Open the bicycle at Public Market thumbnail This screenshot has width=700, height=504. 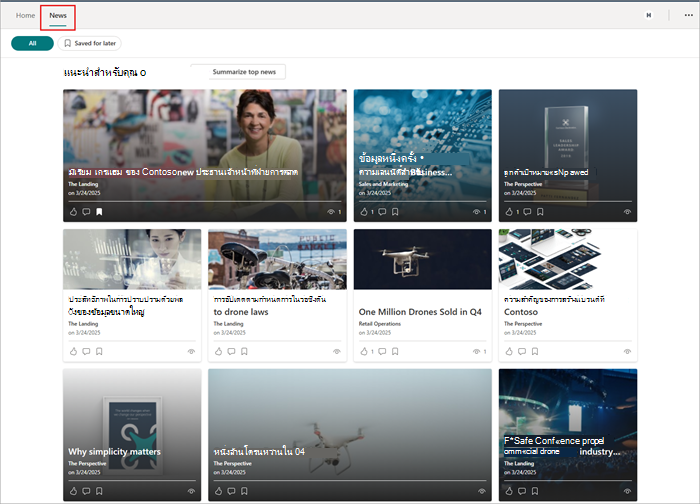pyautogui.click(x=277, y=259)
